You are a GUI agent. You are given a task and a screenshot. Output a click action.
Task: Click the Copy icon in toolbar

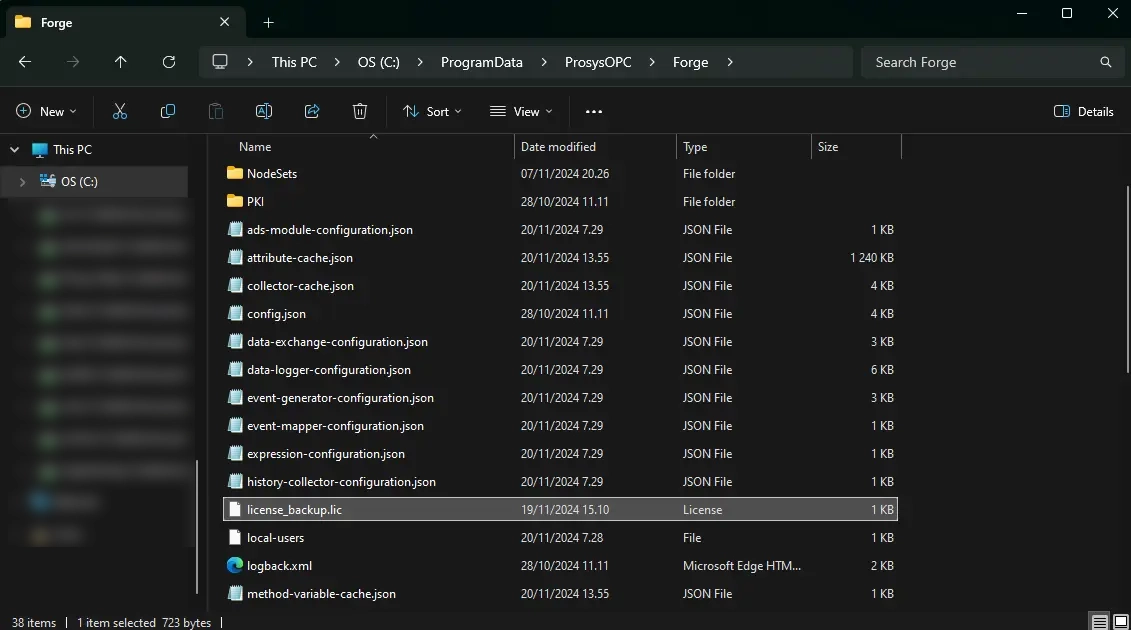(x=167, y=111)
